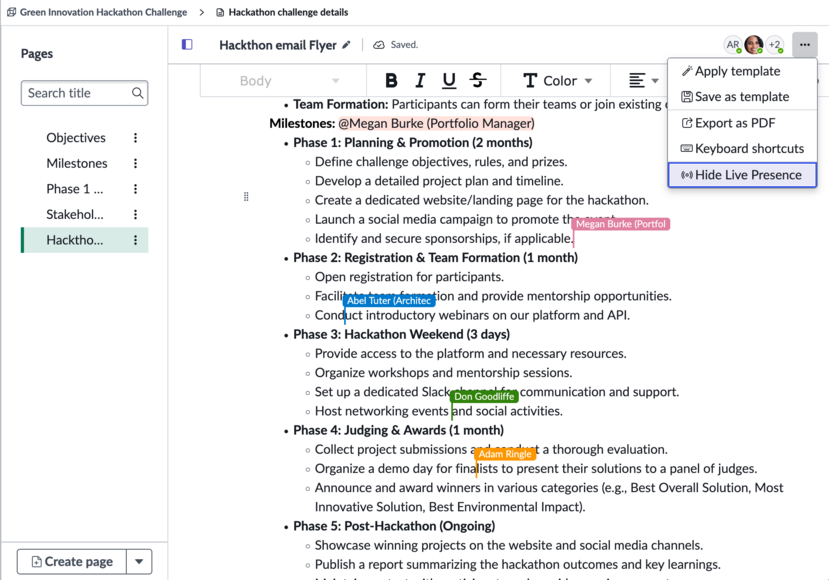Open the Milestones page
The height and width of the screenshot is (580, 829).
click(77, 163)
